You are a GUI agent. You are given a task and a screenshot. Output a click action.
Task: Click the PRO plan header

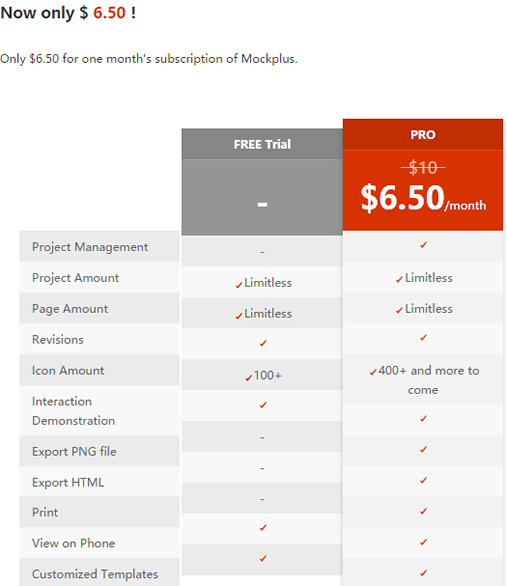click(423, 135)
